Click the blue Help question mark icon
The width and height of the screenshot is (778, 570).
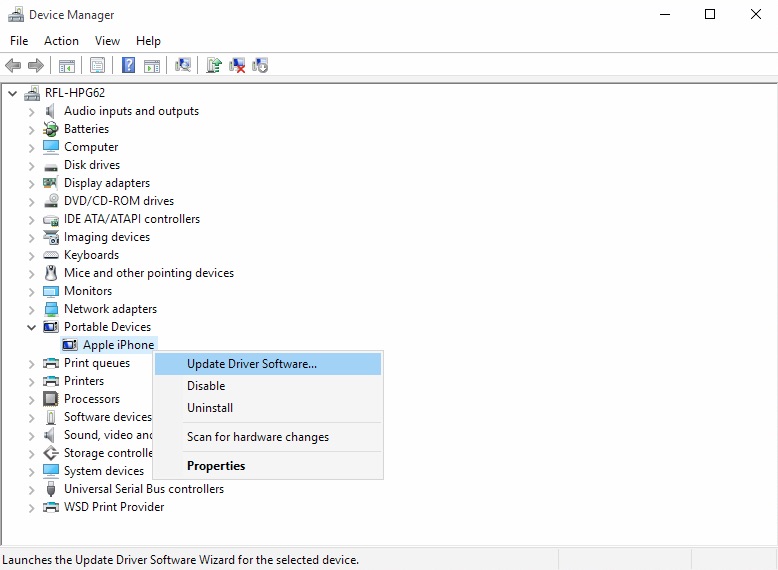coord(128,66)
